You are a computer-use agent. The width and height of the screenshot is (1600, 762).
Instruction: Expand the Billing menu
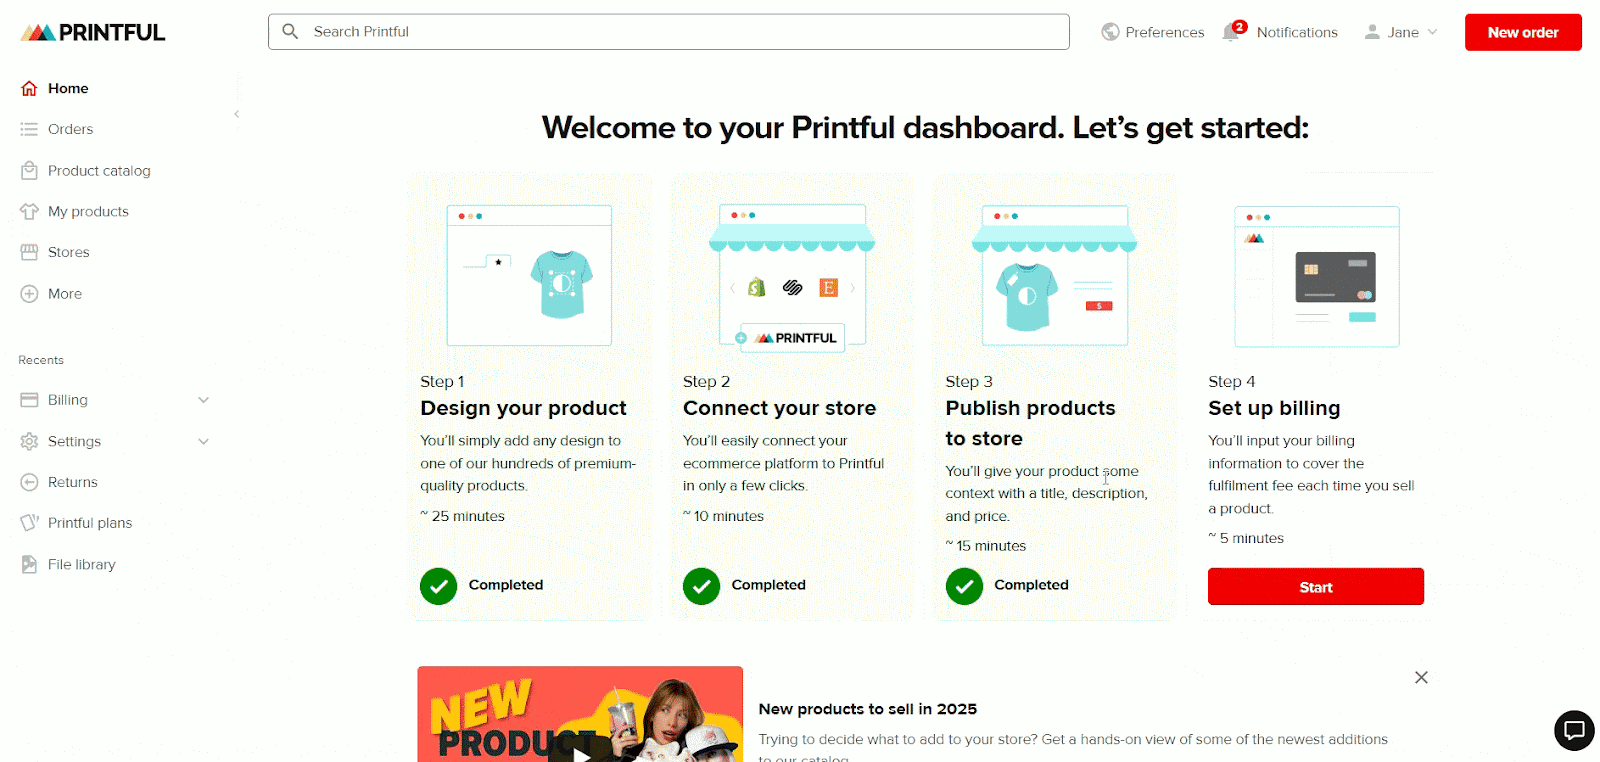coord(203,399)
